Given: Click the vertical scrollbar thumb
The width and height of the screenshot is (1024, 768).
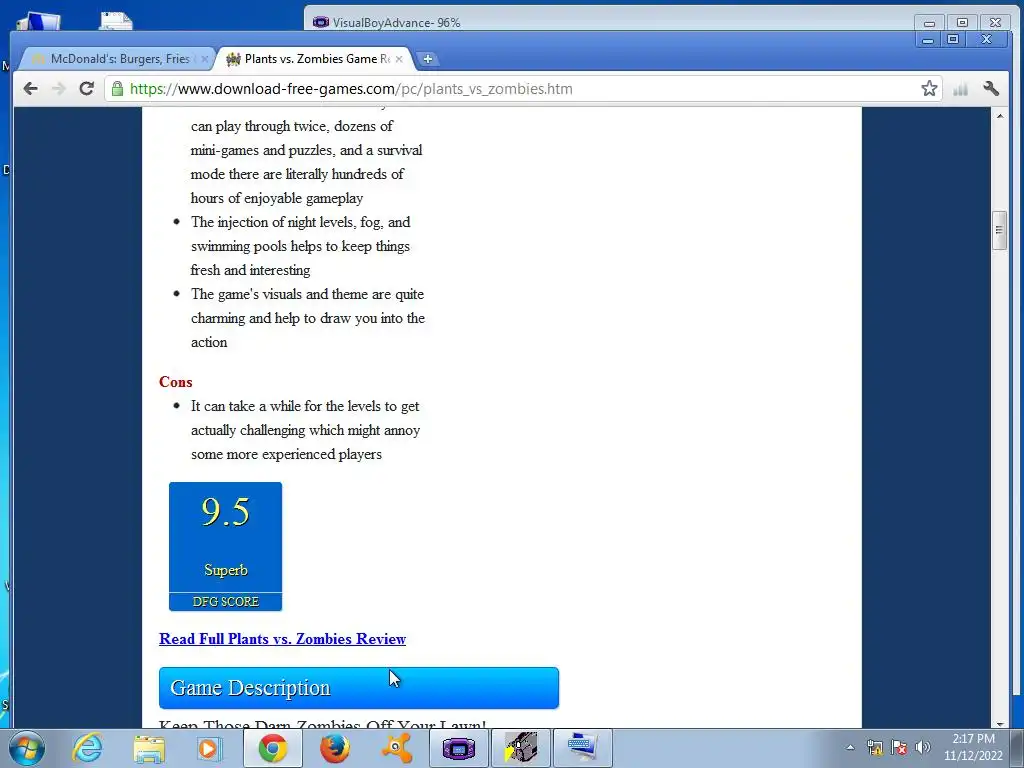Looking at the screenshot, I should [x=999, y=230].
